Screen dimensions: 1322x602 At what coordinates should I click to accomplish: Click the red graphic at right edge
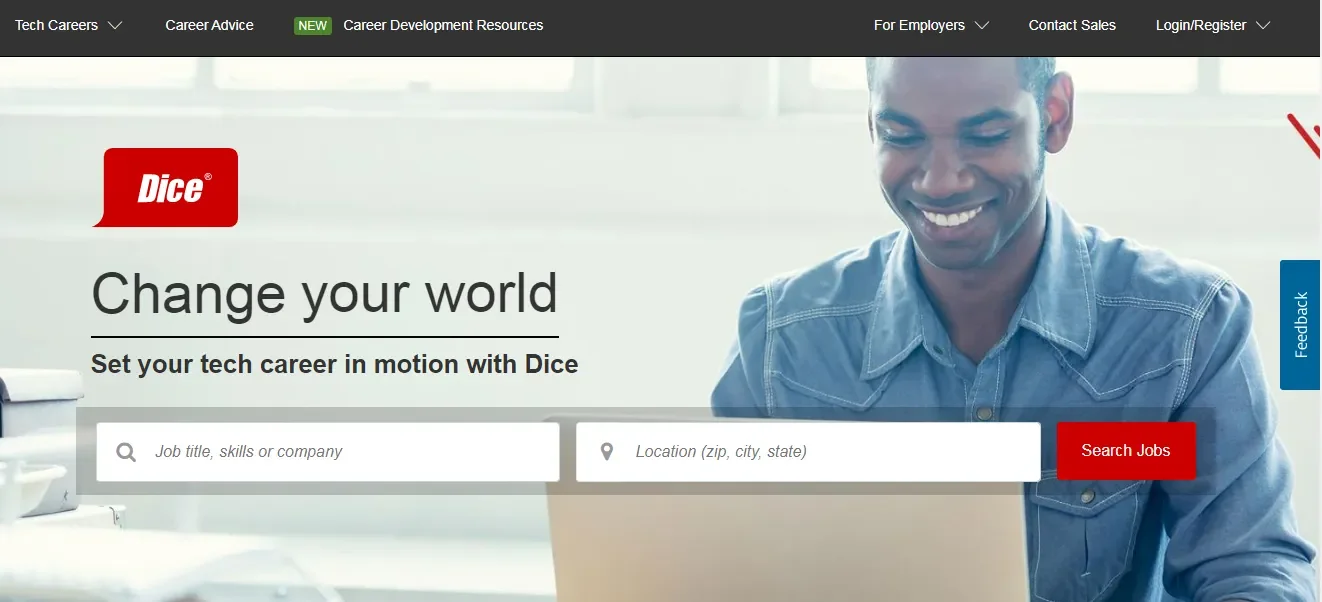(x=1305, y=136)
